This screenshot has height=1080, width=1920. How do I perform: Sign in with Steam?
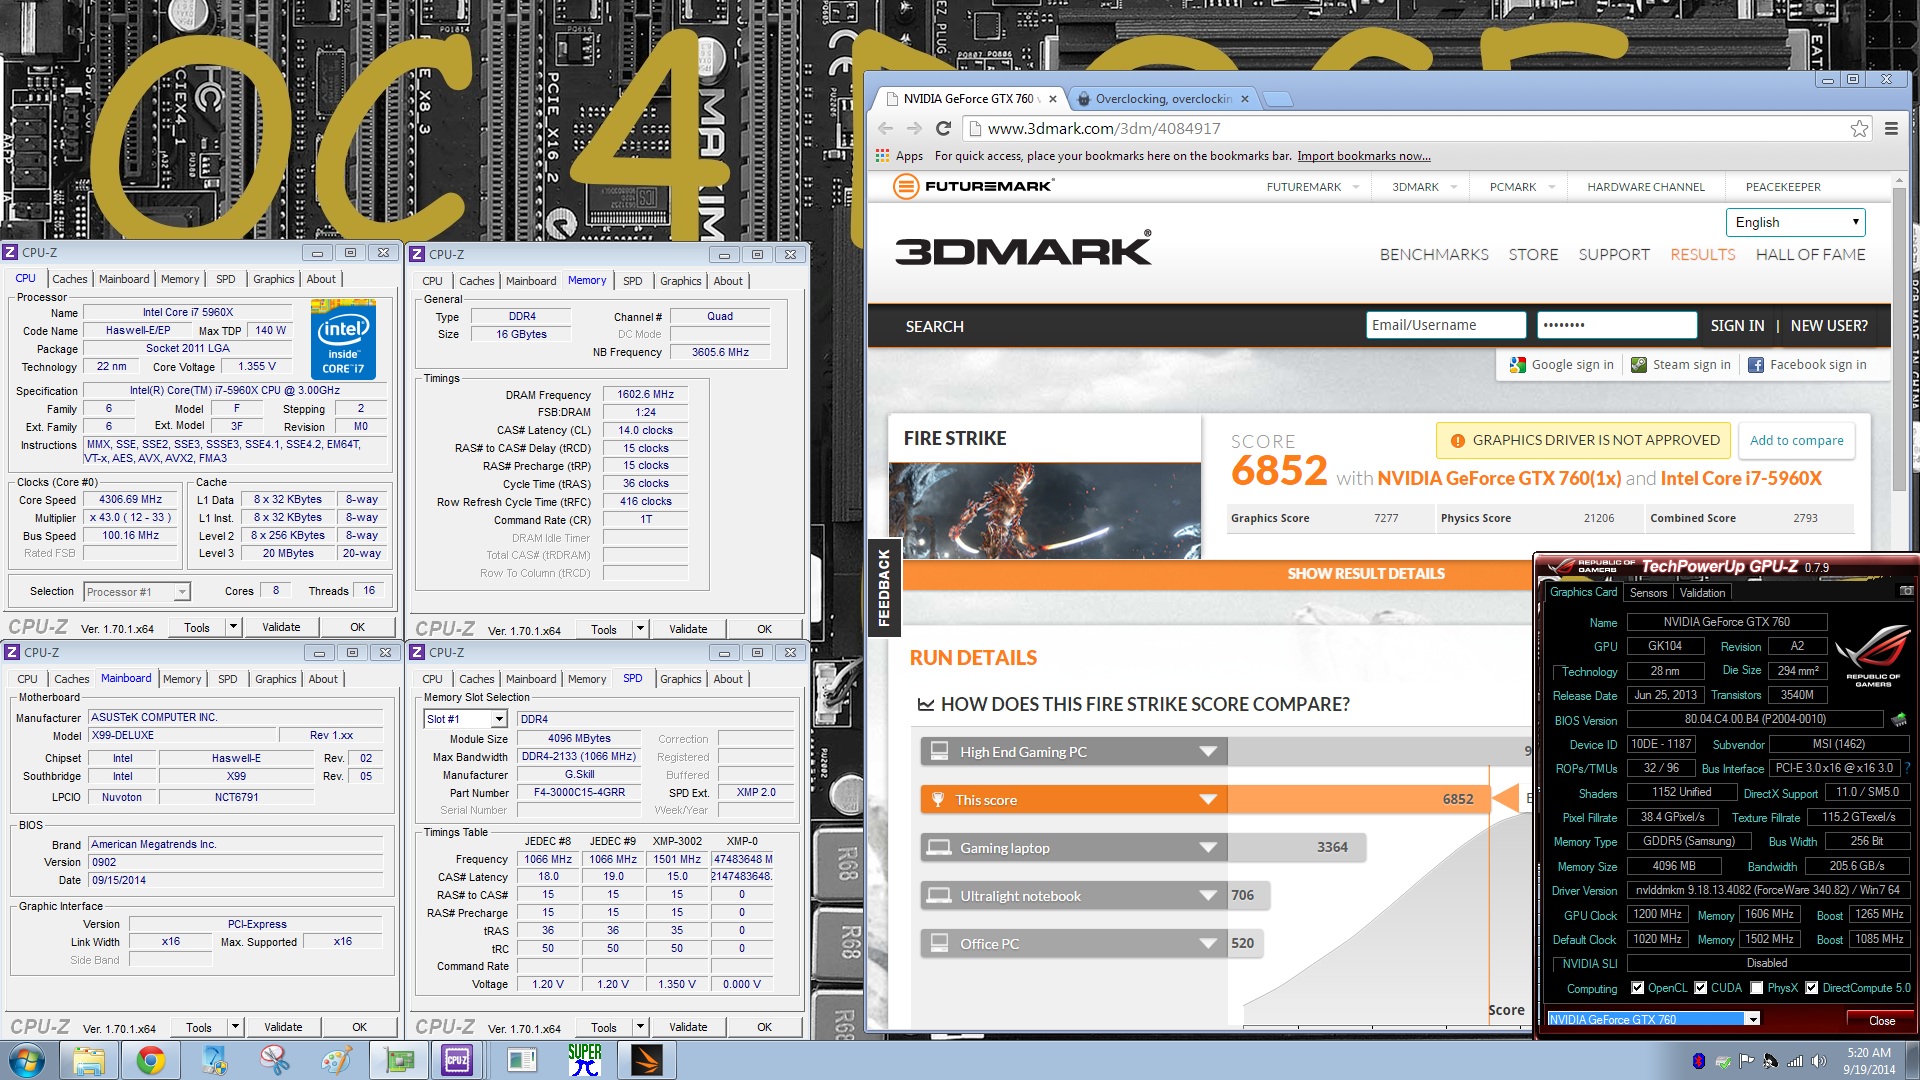point(1681,365)
